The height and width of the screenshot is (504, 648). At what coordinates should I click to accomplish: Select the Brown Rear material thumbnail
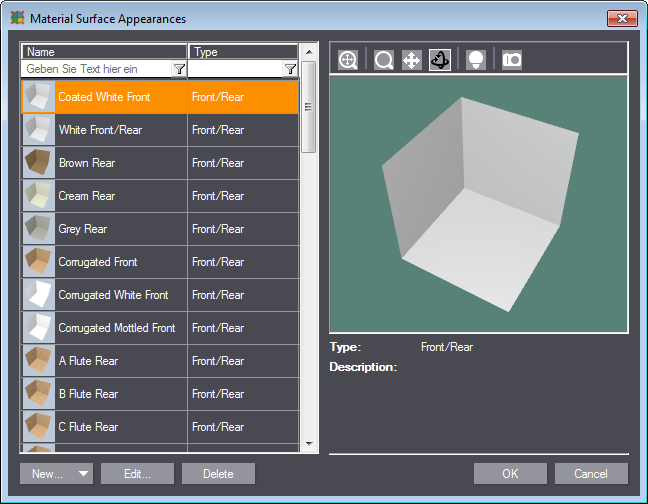coord(38,163)
